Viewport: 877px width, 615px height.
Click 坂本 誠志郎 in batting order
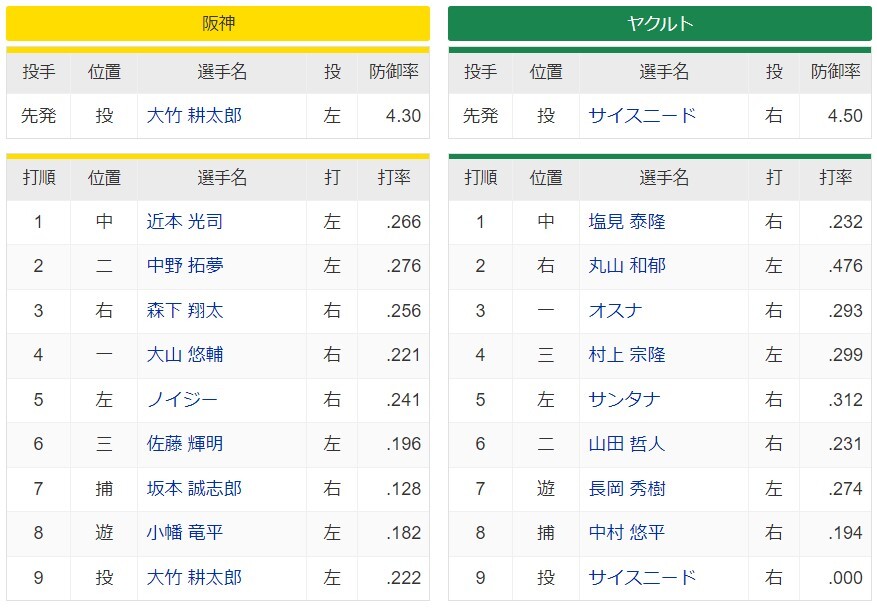coord(194,489)
